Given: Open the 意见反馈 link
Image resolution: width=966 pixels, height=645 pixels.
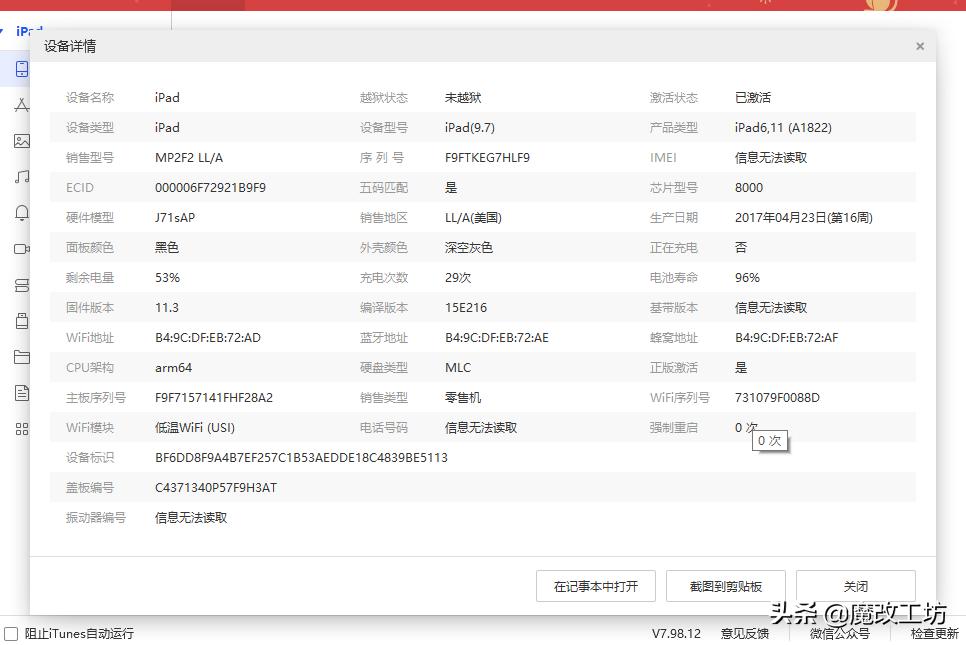Looking at the screenshot, I should pyautogui.click(x=745, y=633).
